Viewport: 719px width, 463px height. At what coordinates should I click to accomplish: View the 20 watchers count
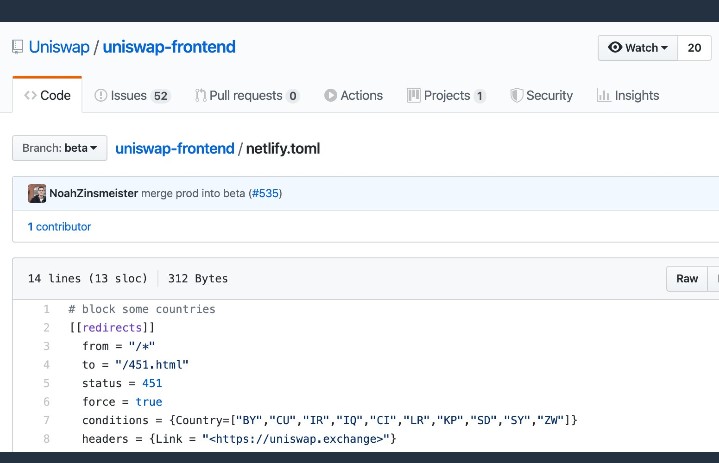tap(694, 48)
